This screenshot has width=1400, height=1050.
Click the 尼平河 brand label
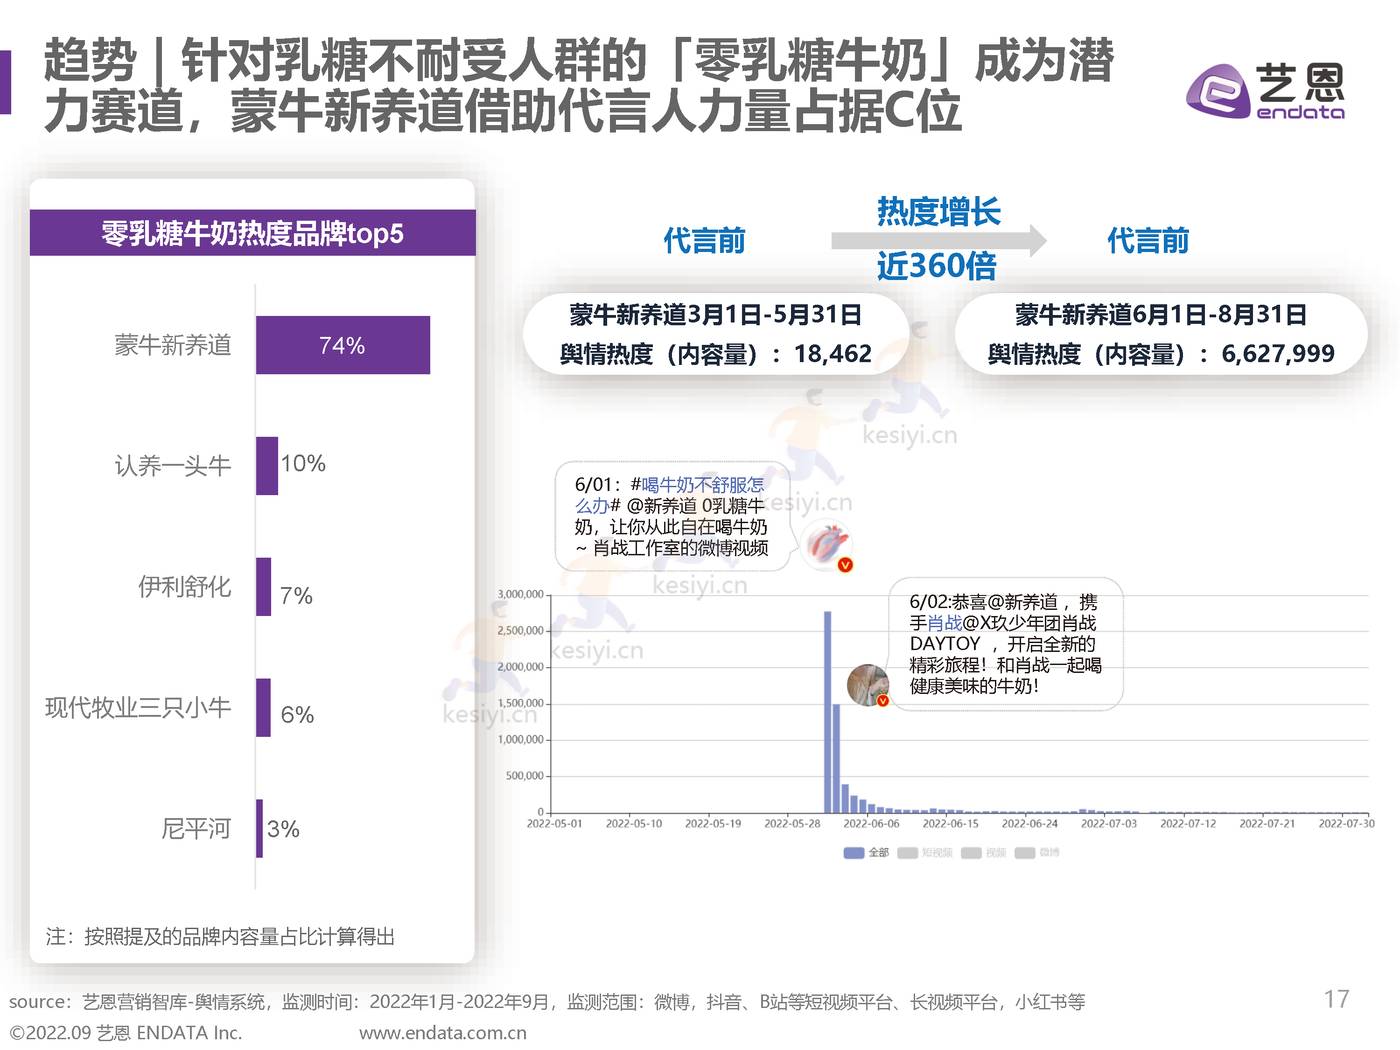point(196,828)
